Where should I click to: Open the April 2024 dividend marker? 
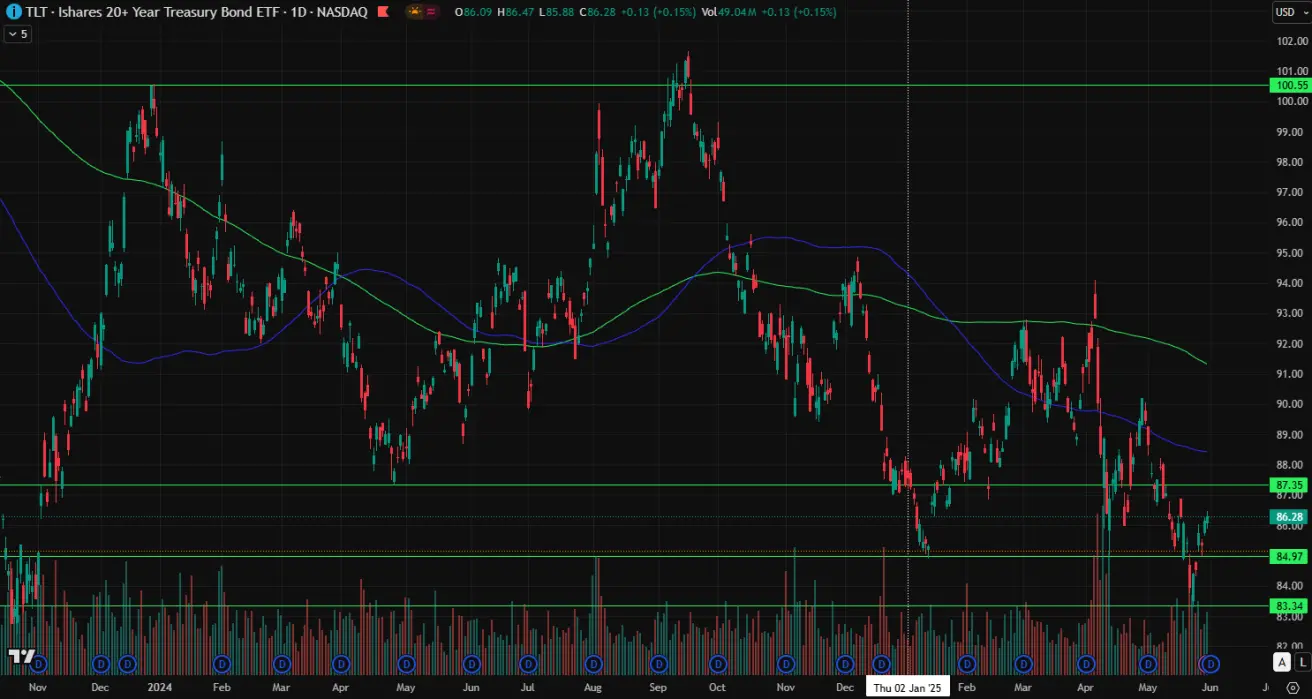point(342,662)
